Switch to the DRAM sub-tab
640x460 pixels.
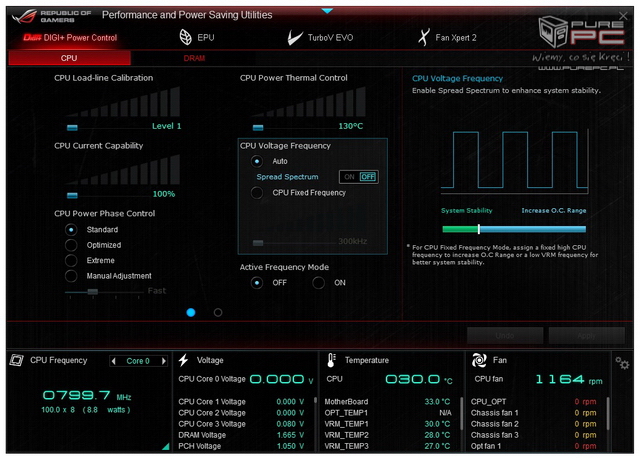point(194,58)
